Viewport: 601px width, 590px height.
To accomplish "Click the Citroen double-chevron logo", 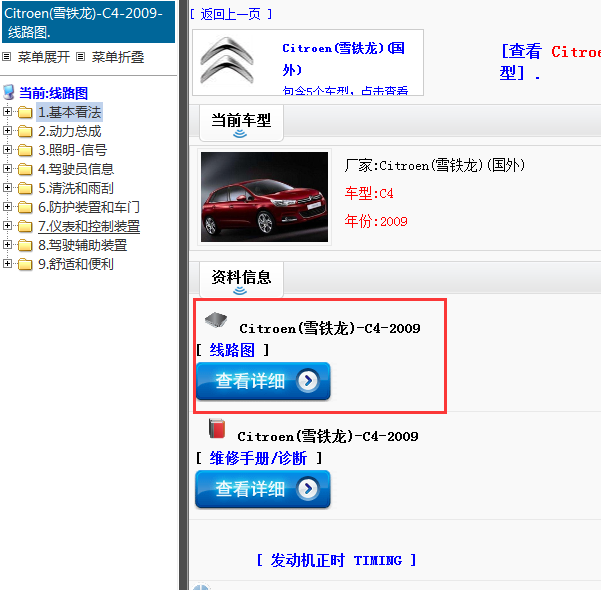I will click(227, 61).
